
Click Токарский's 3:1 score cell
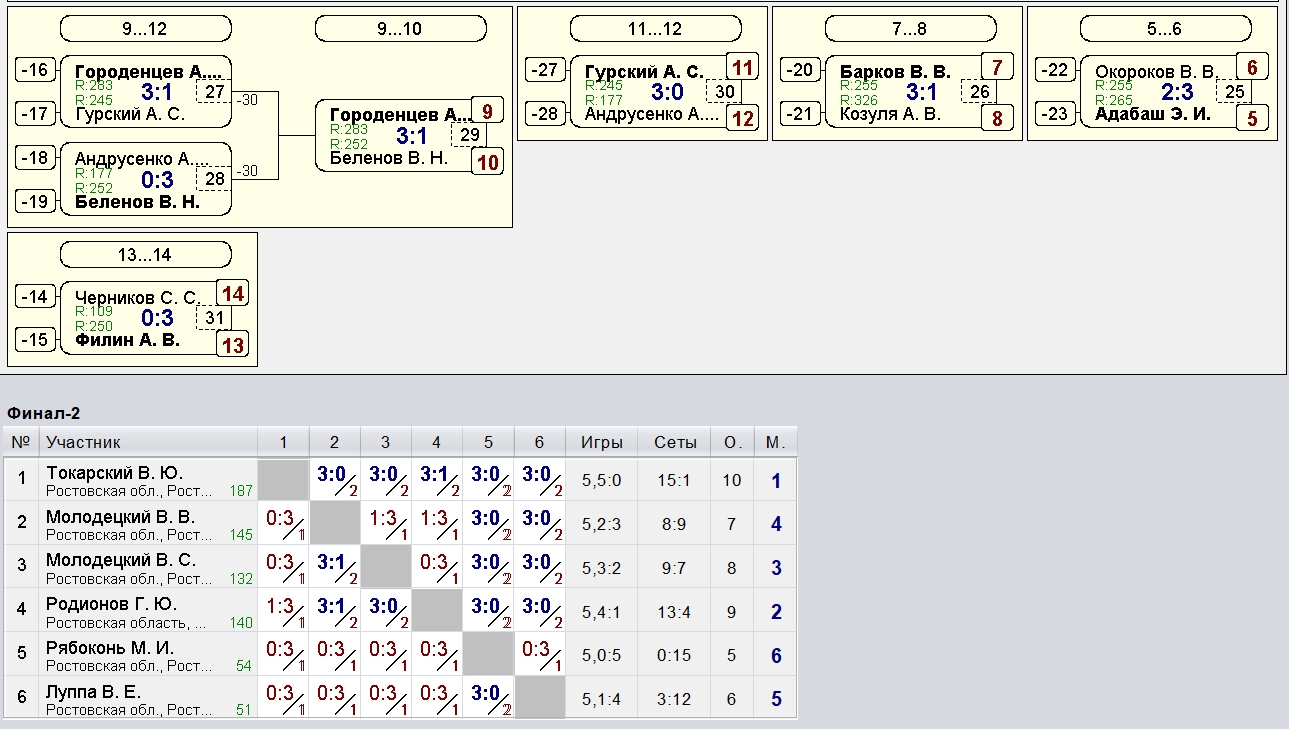(437, 480)
